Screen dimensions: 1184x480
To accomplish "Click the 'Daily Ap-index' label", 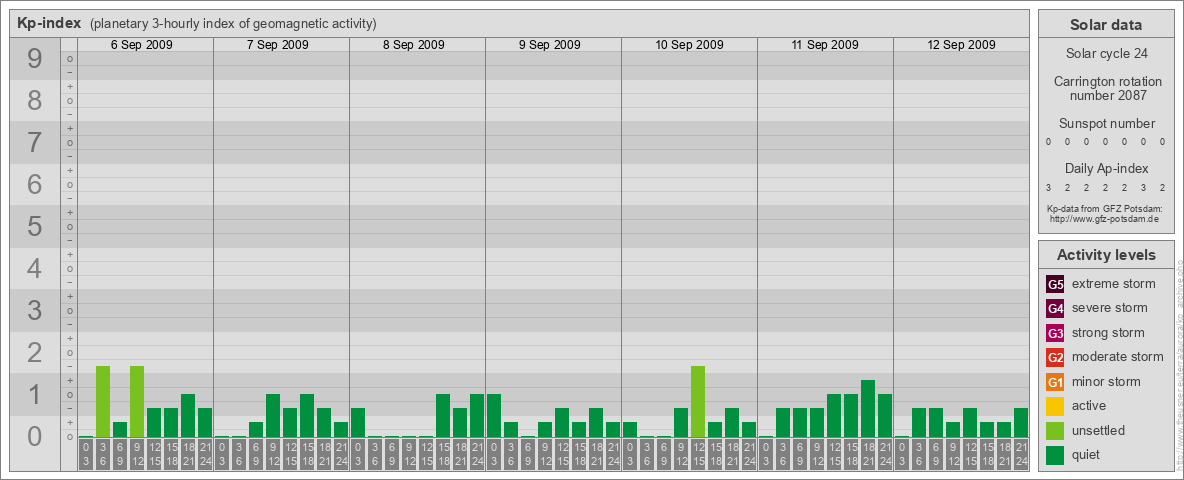I will (x=1106, y=168).
